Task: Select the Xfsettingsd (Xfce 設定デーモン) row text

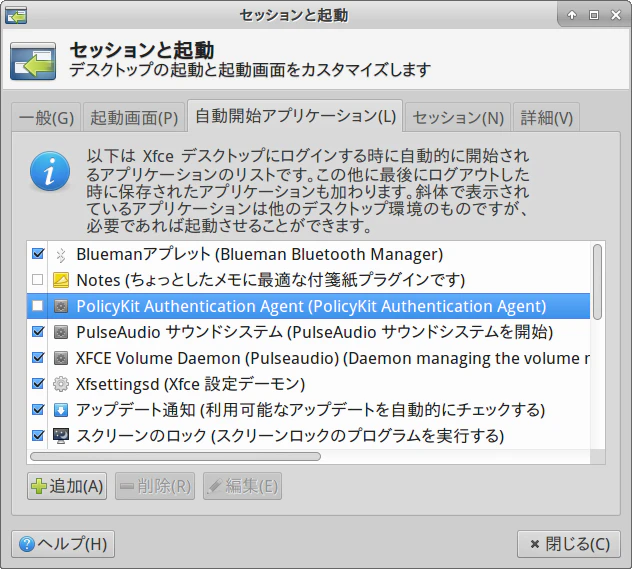Action: [x=190, y=384]
